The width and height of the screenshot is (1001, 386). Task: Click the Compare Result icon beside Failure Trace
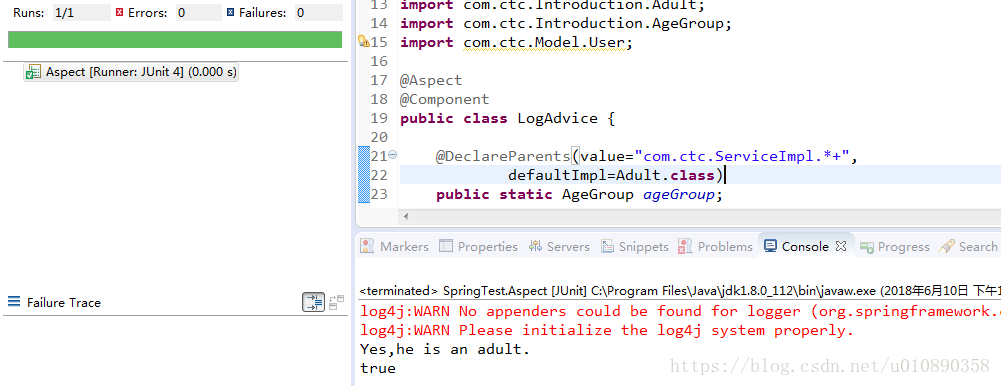(336, 302)
